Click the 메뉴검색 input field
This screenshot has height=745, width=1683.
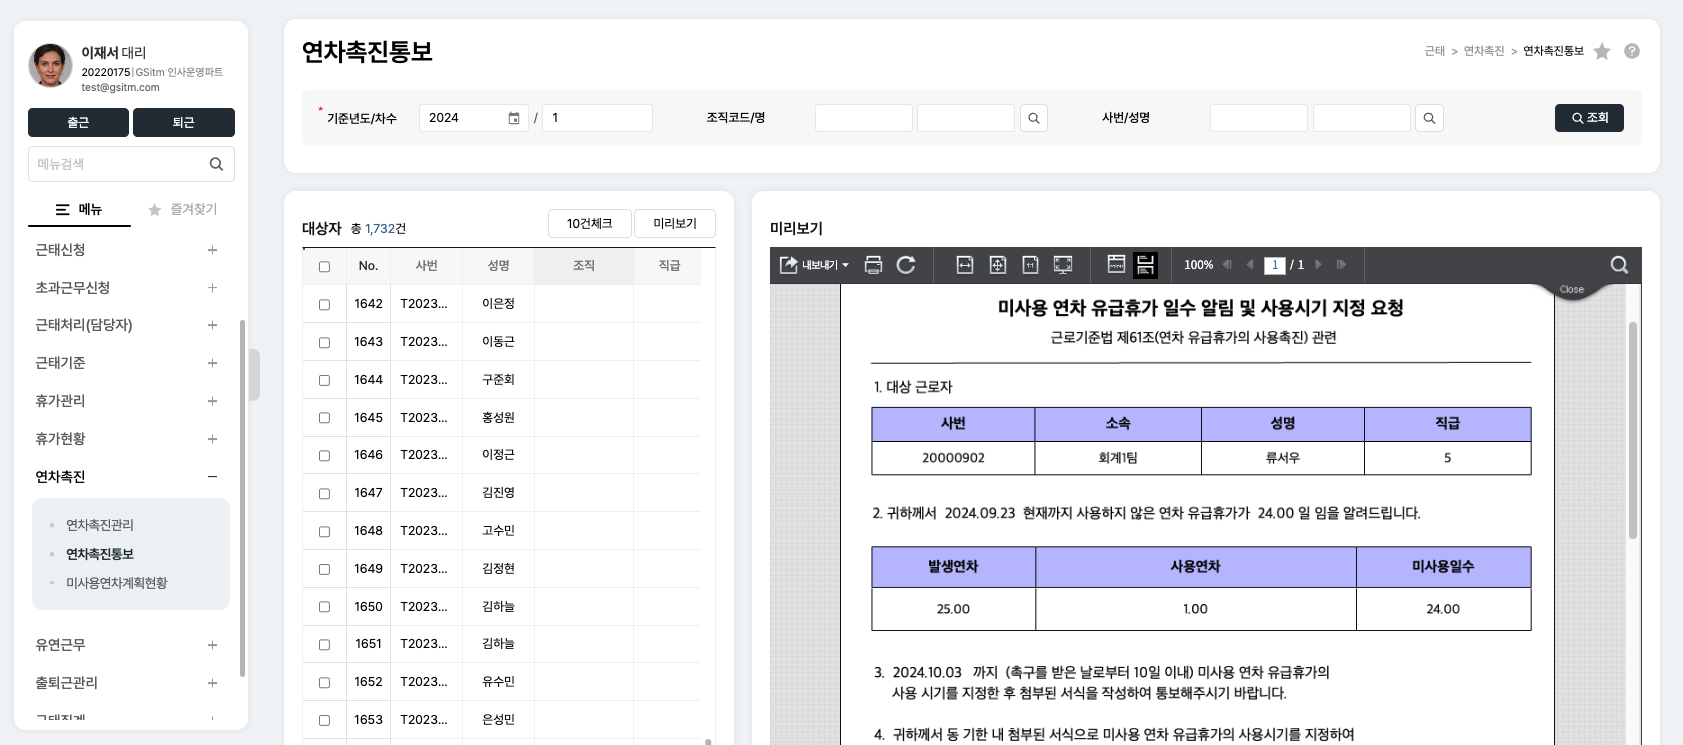(x=118, y=164)
